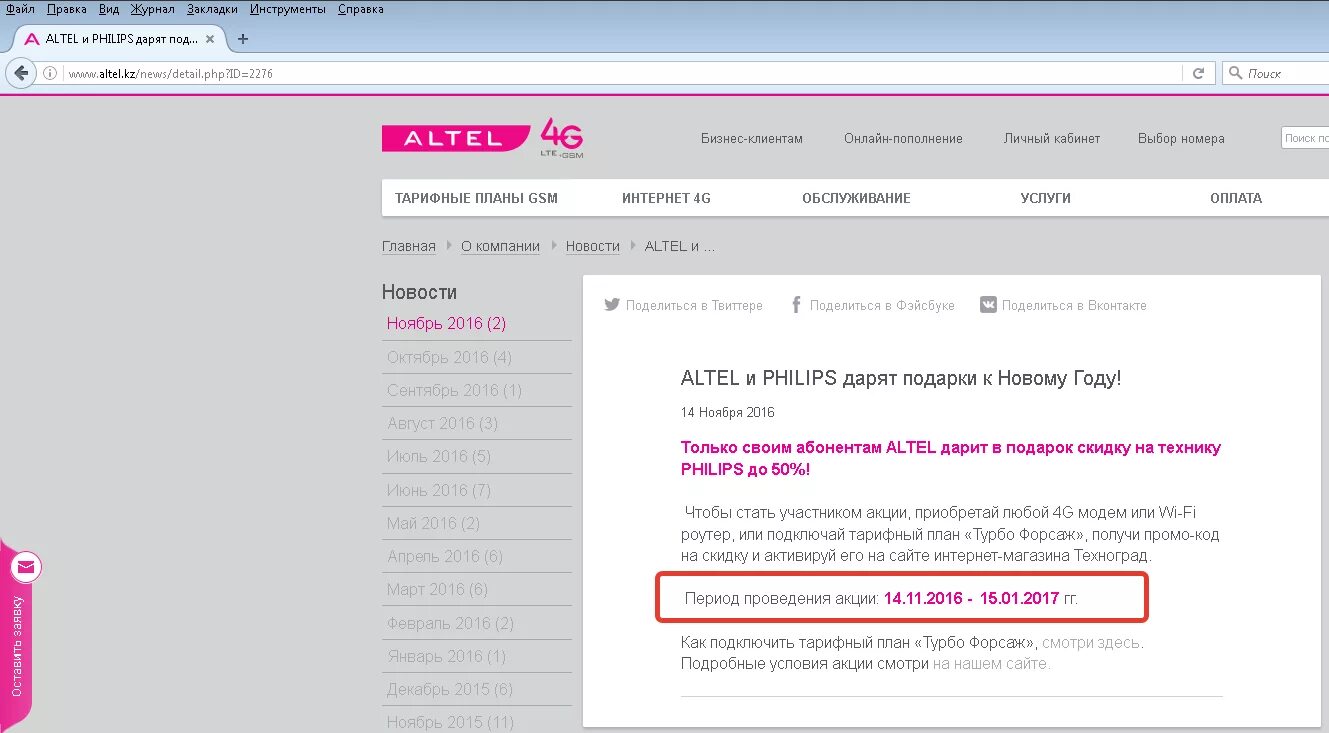
Task: Open ИНТЕРНЕТ 4G navigation item
Action: [x=666, y=198]
